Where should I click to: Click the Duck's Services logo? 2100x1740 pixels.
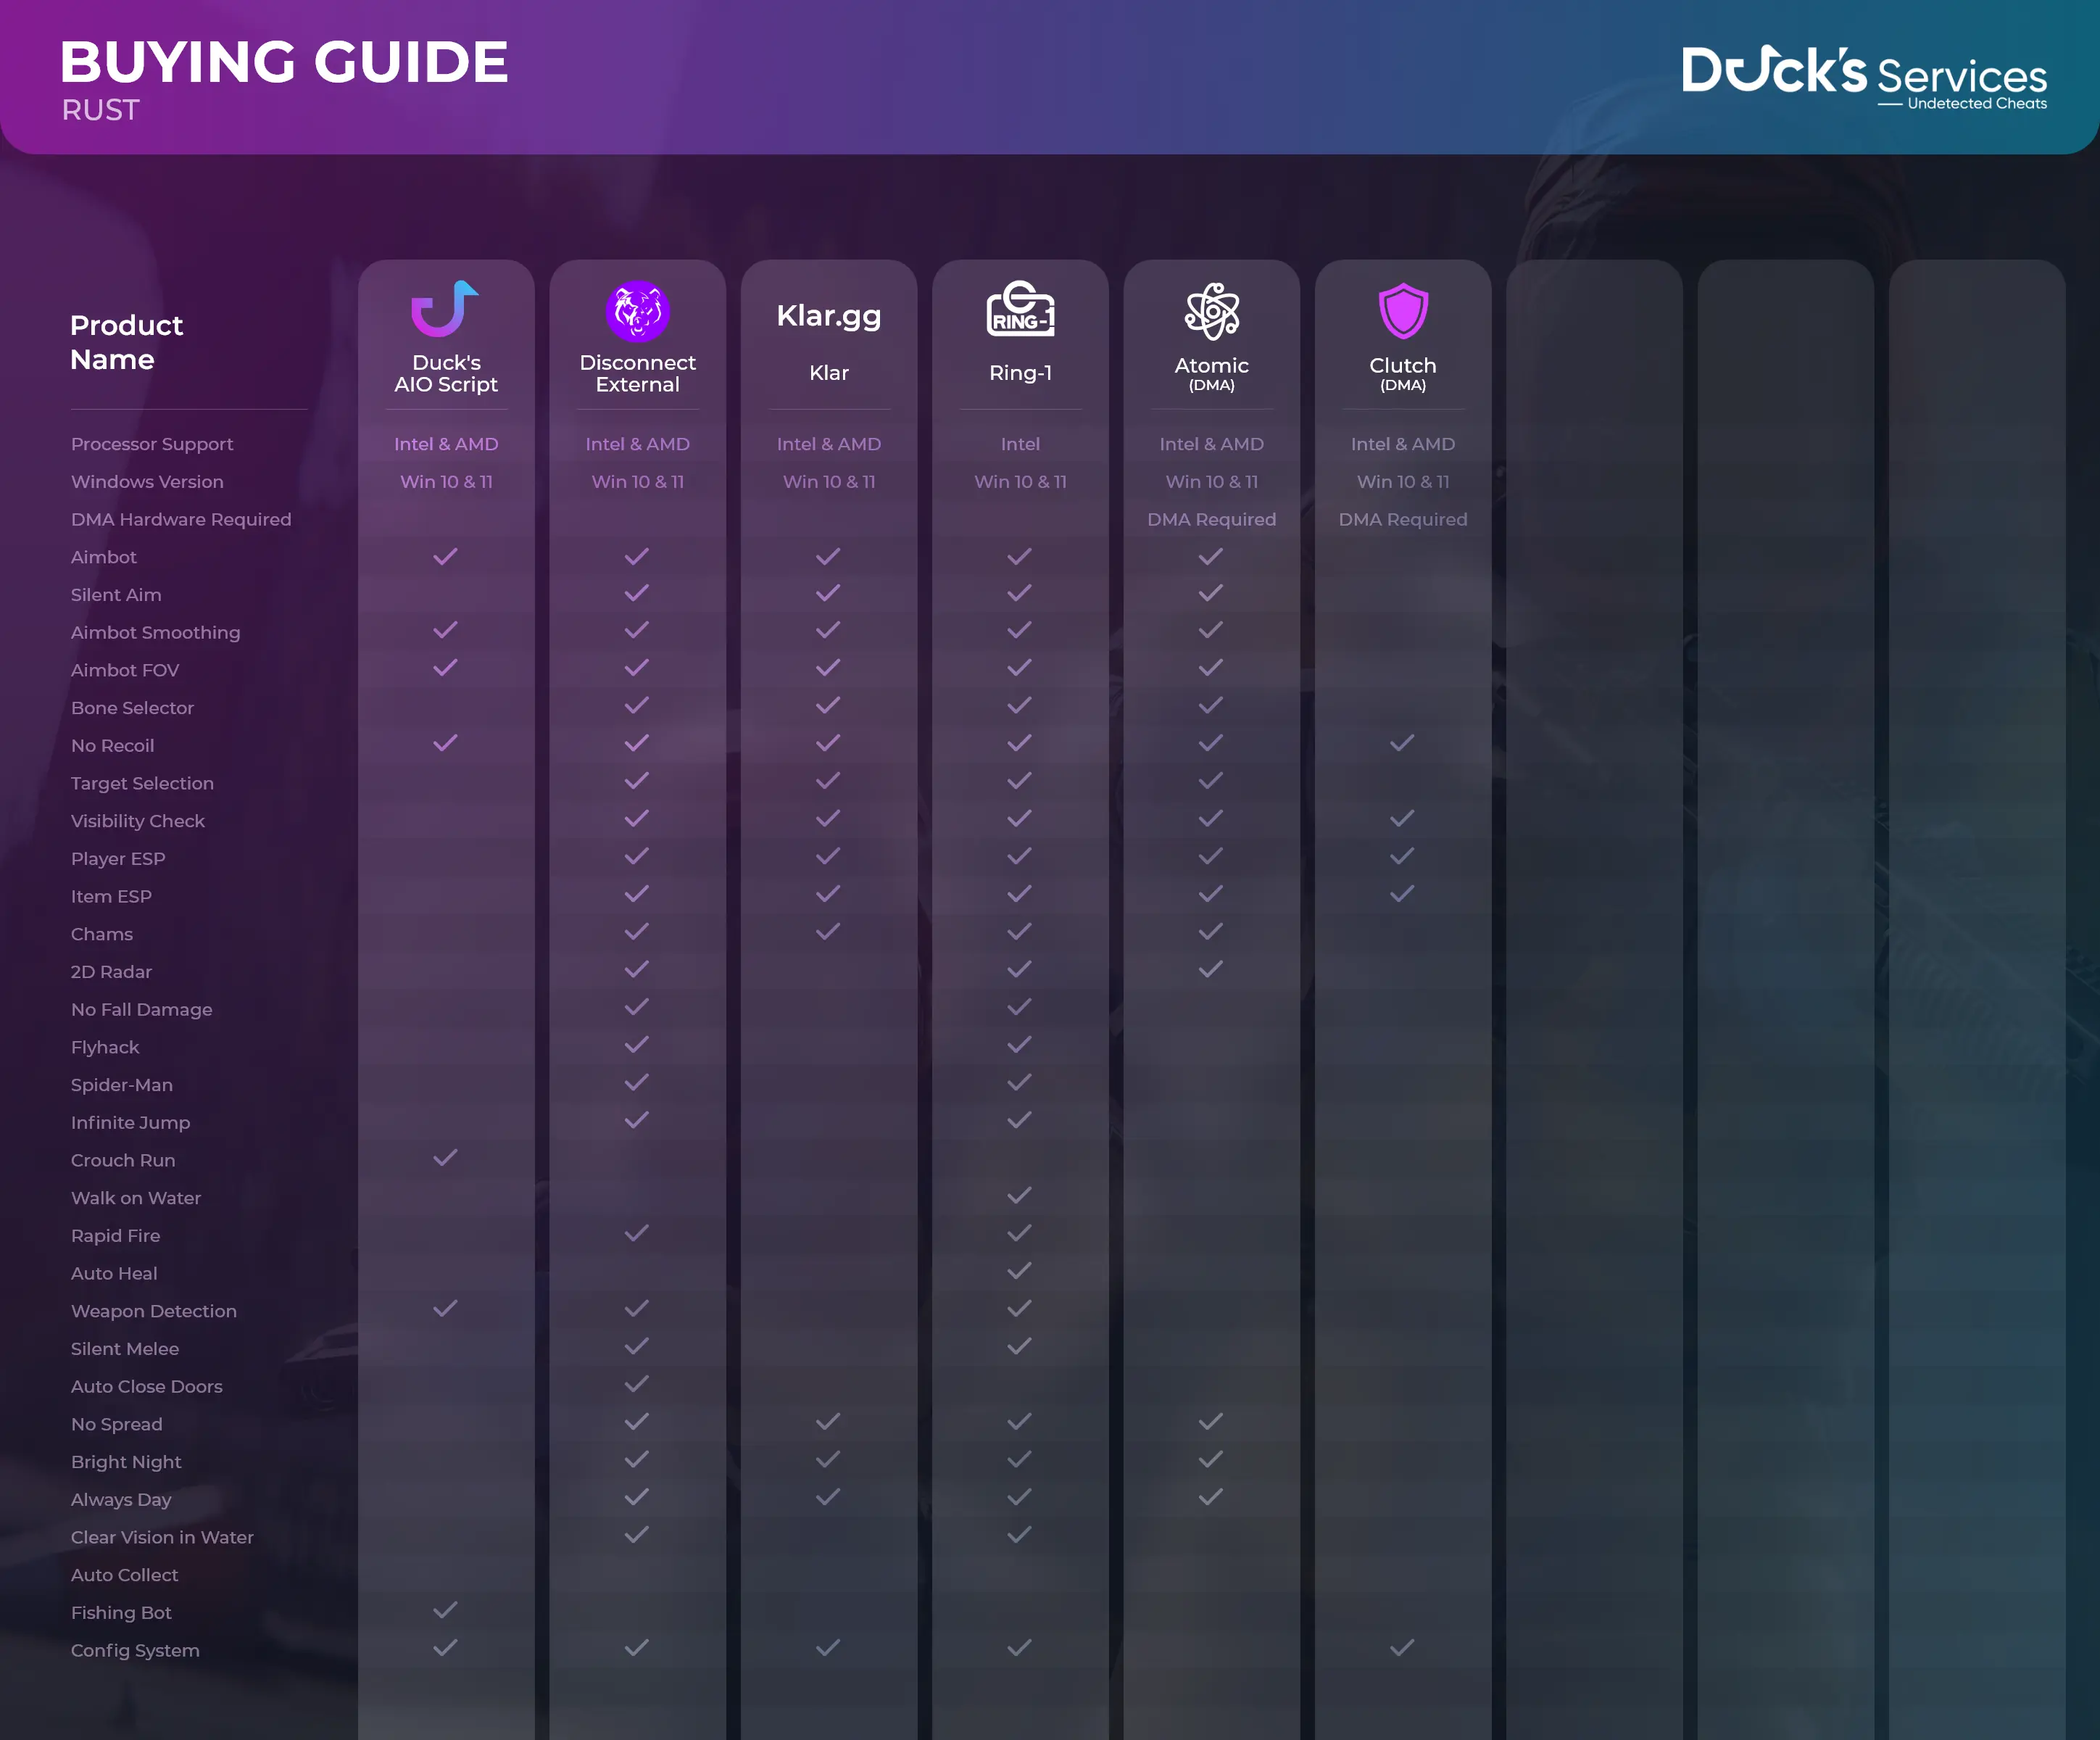[1864, 77]
